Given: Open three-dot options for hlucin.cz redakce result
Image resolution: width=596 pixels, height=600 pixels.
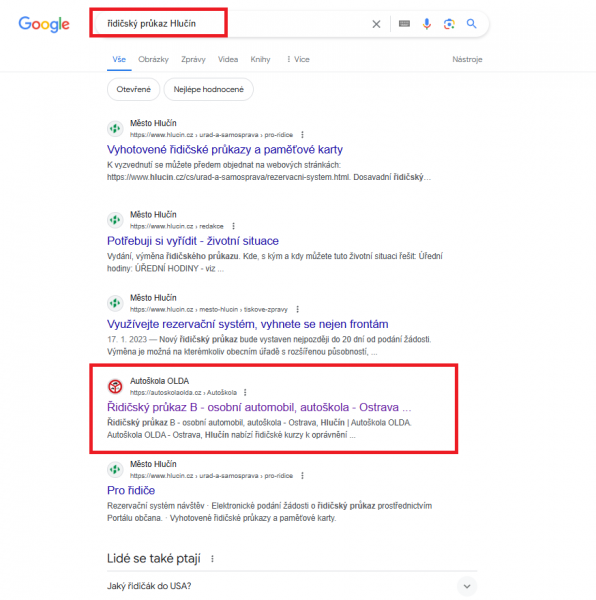Looking at the screenshot, I should (x=233, y=226).
